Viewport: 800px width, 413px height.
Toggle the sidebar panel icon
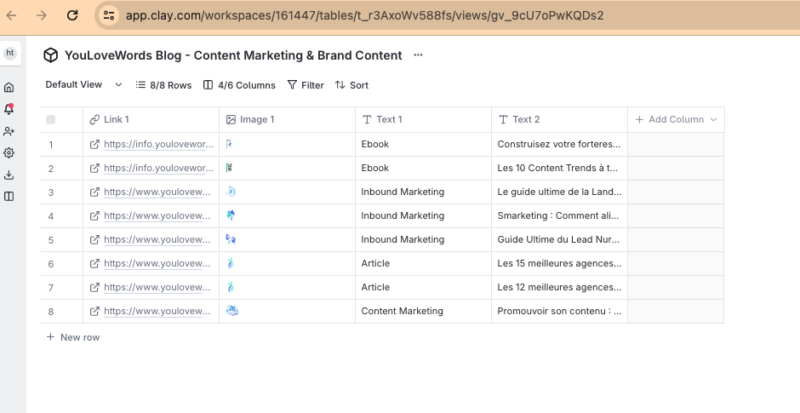point(9,197)
